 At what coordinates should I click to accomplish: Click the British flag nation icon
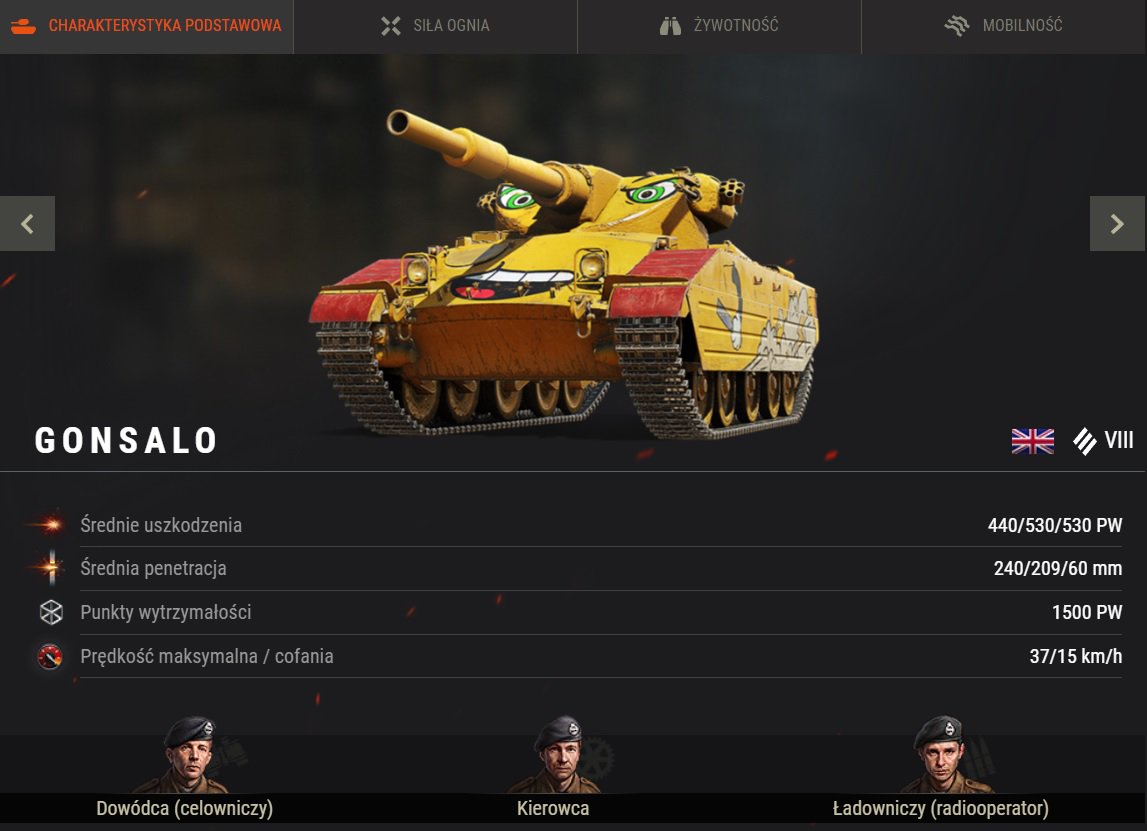click(x=1032, y=441)
